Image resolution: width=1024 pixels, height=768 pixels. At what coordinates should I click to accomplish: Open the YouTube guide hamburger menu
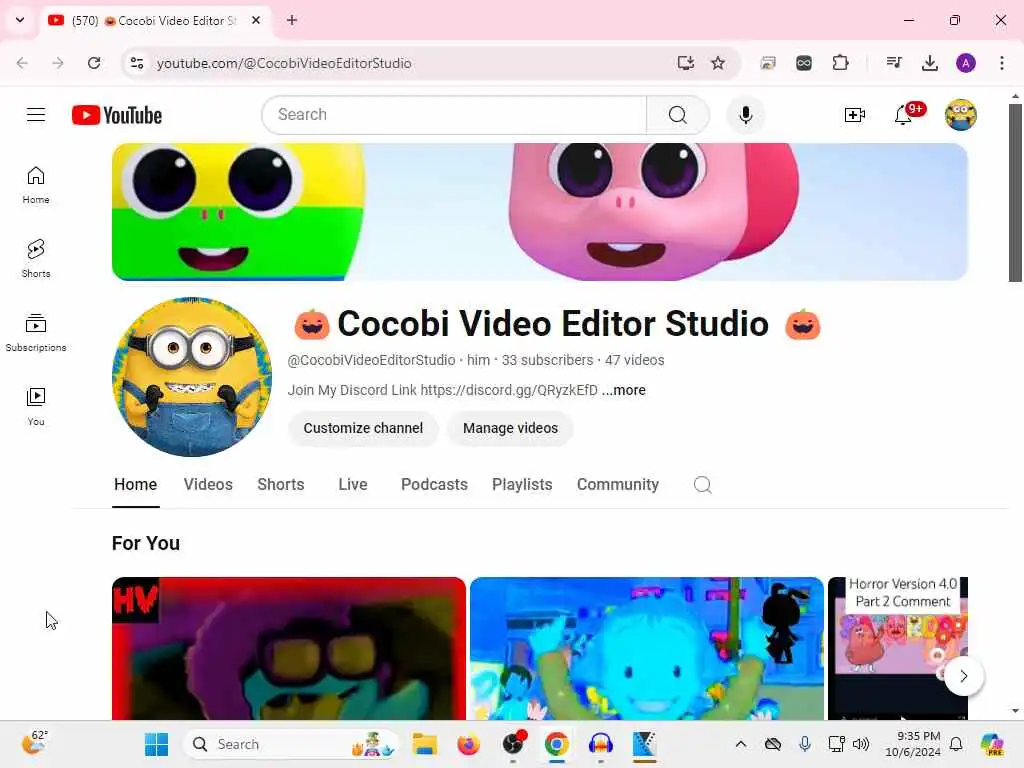[36, 115]
